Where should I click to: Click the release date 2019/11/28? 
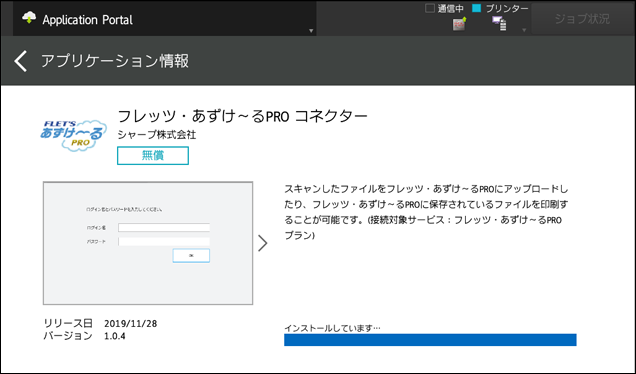coord(131,323)
